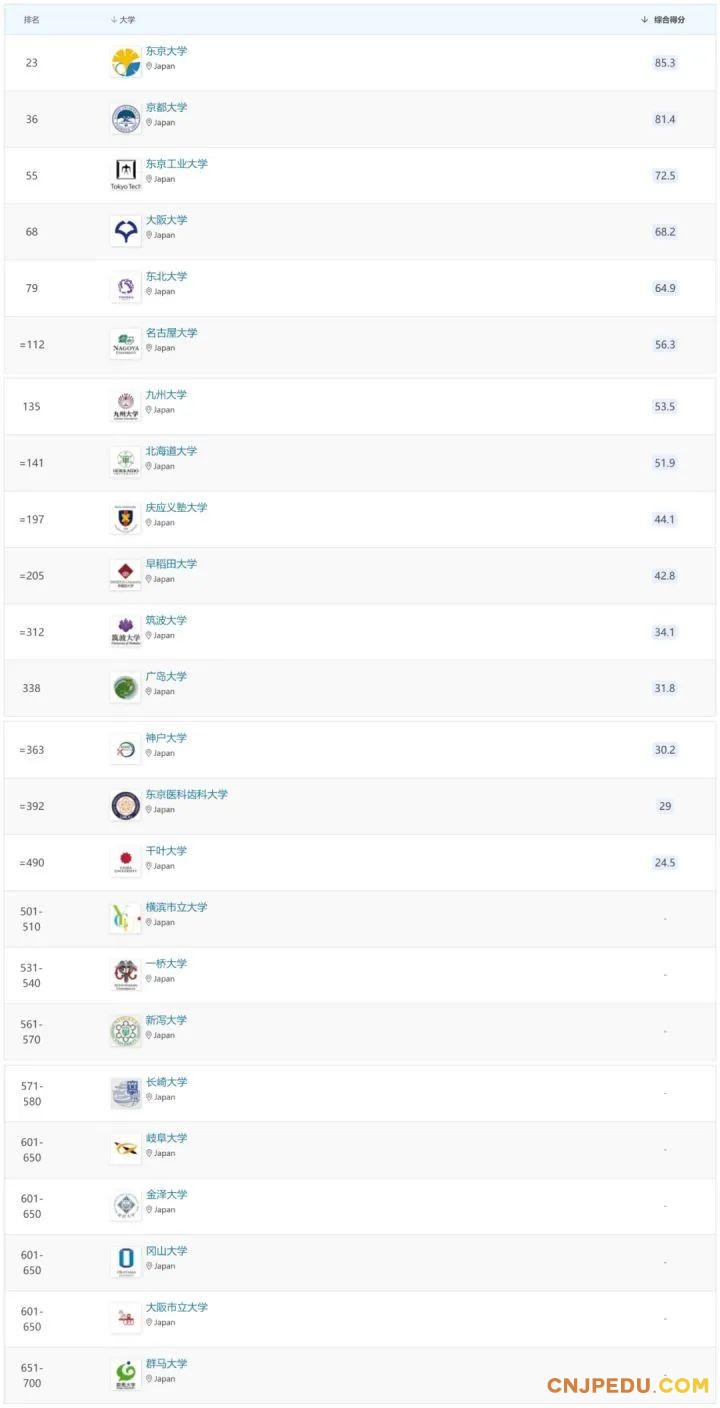The height and width of the screenshot is (1408, 720).
Task: Click the 85.3 score badge
Action: 665,63
